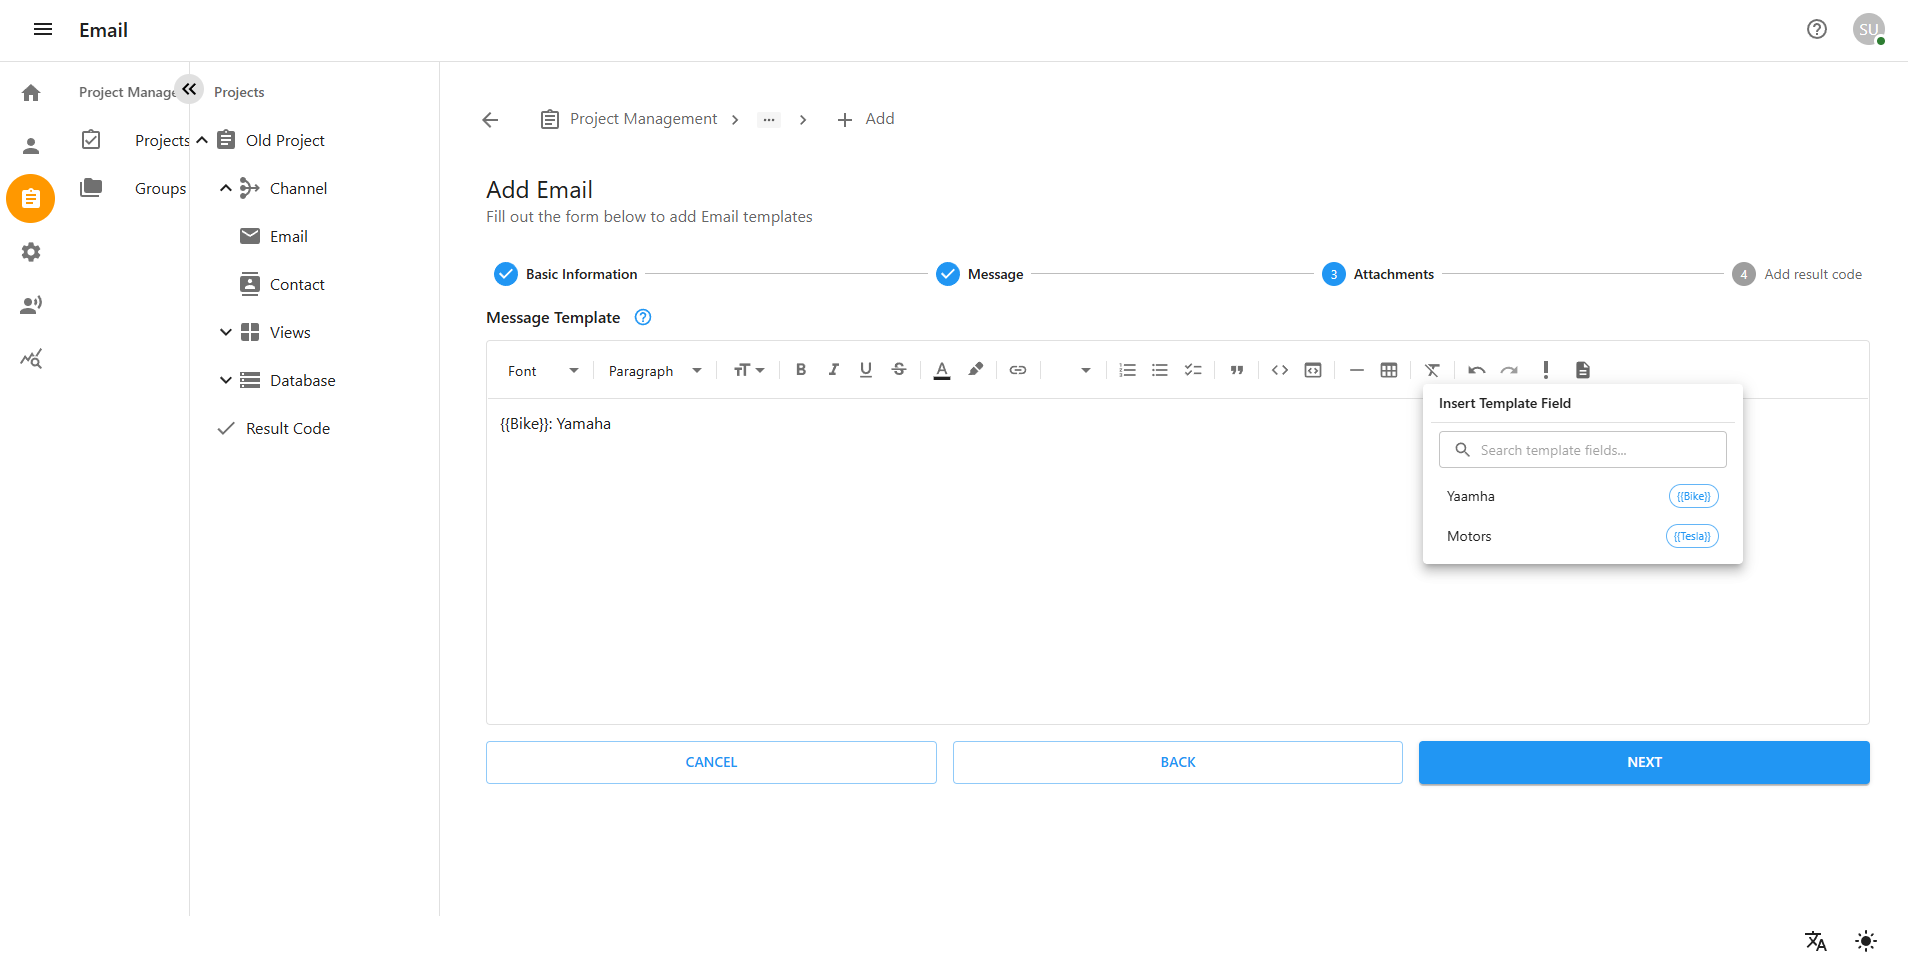Open Message Template help tooltip icon

[x=643, y=317]
